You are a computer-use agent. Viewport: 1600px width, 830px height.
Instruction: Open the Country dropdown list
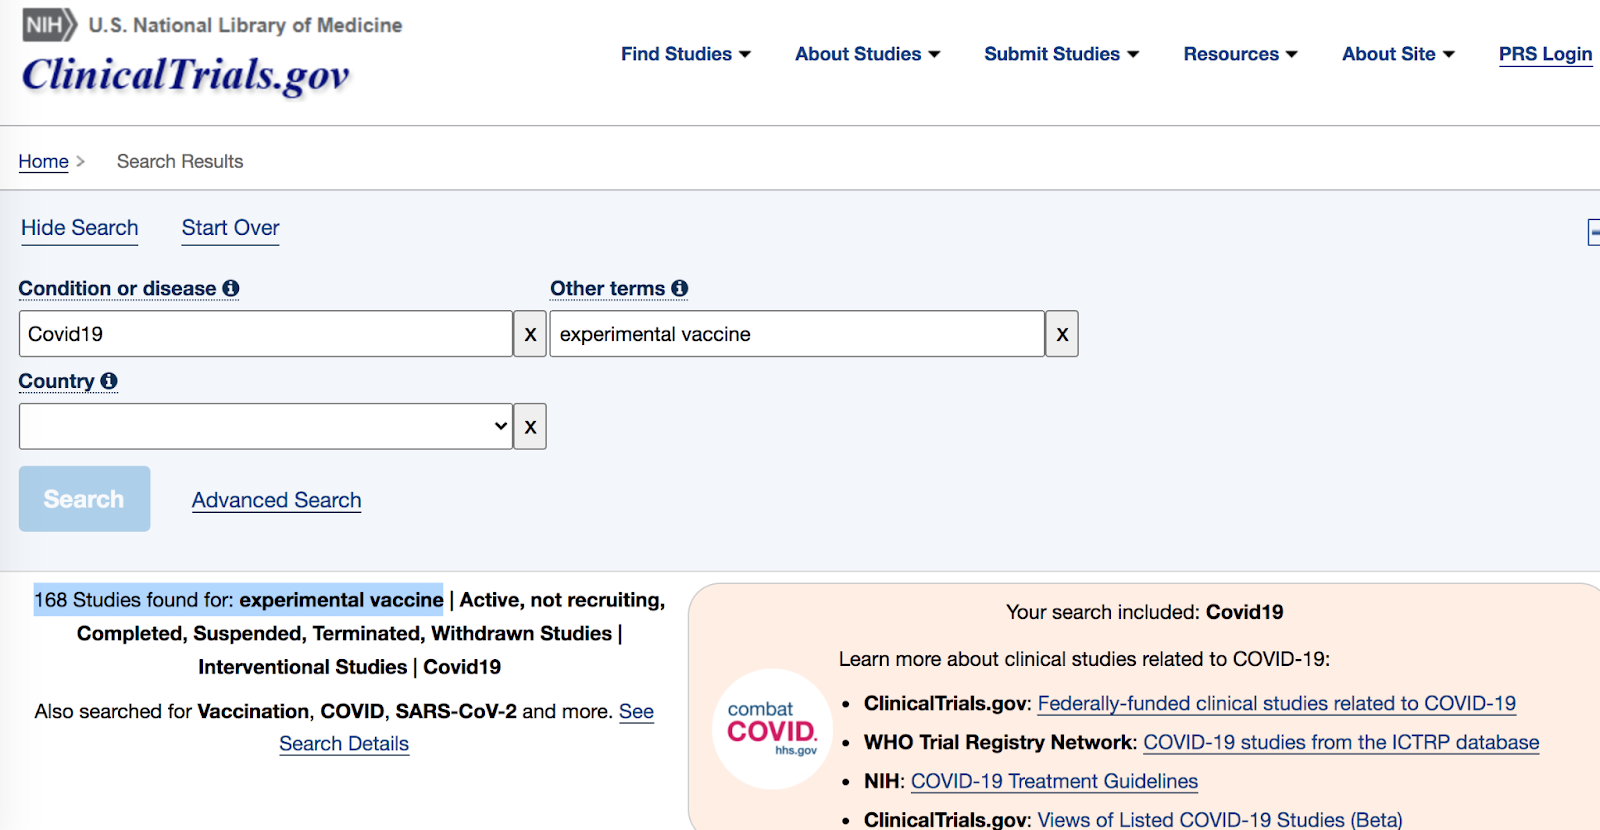click(x=266, y=427)
